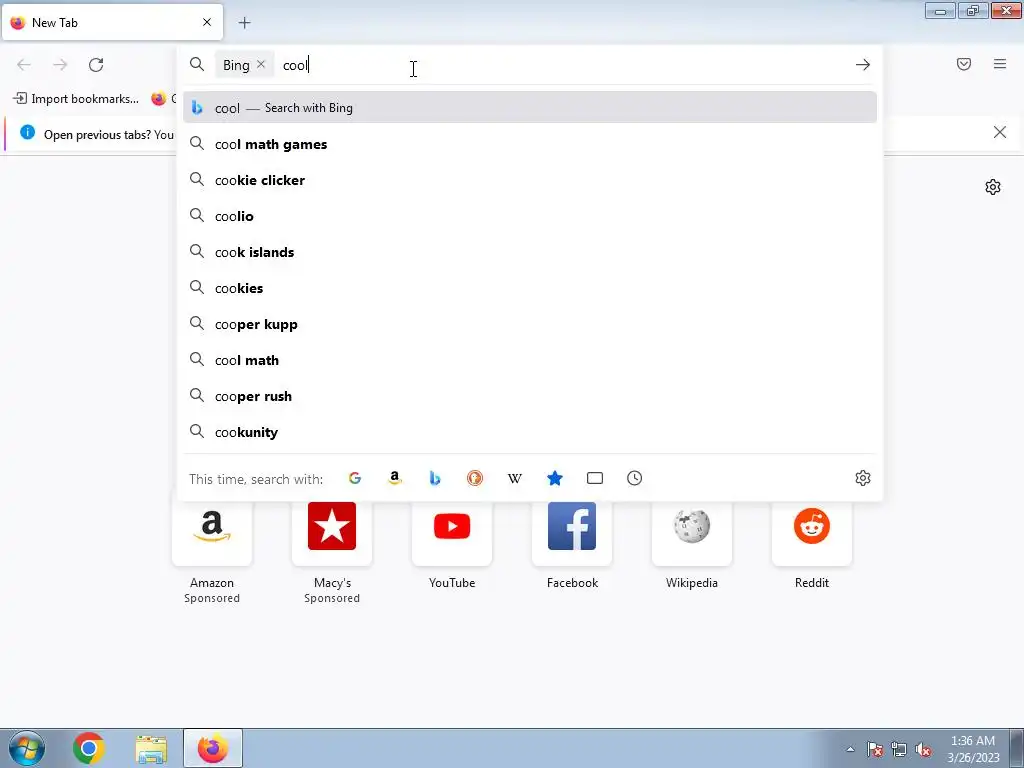Pick the 'cooper rush' suggestion
This screenshot has width=1024, height=768.
tap(530, 396)
